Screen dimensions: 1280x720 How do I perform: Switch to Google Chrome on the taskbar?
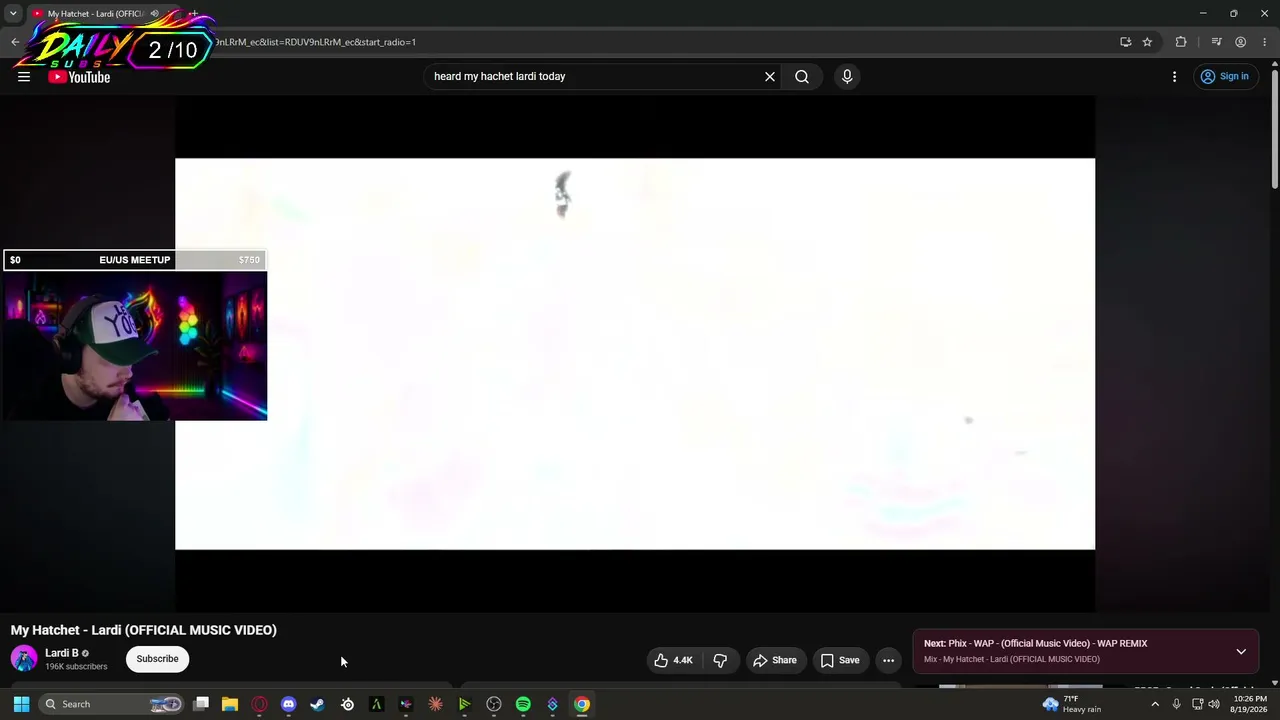(x=582, y=704)
